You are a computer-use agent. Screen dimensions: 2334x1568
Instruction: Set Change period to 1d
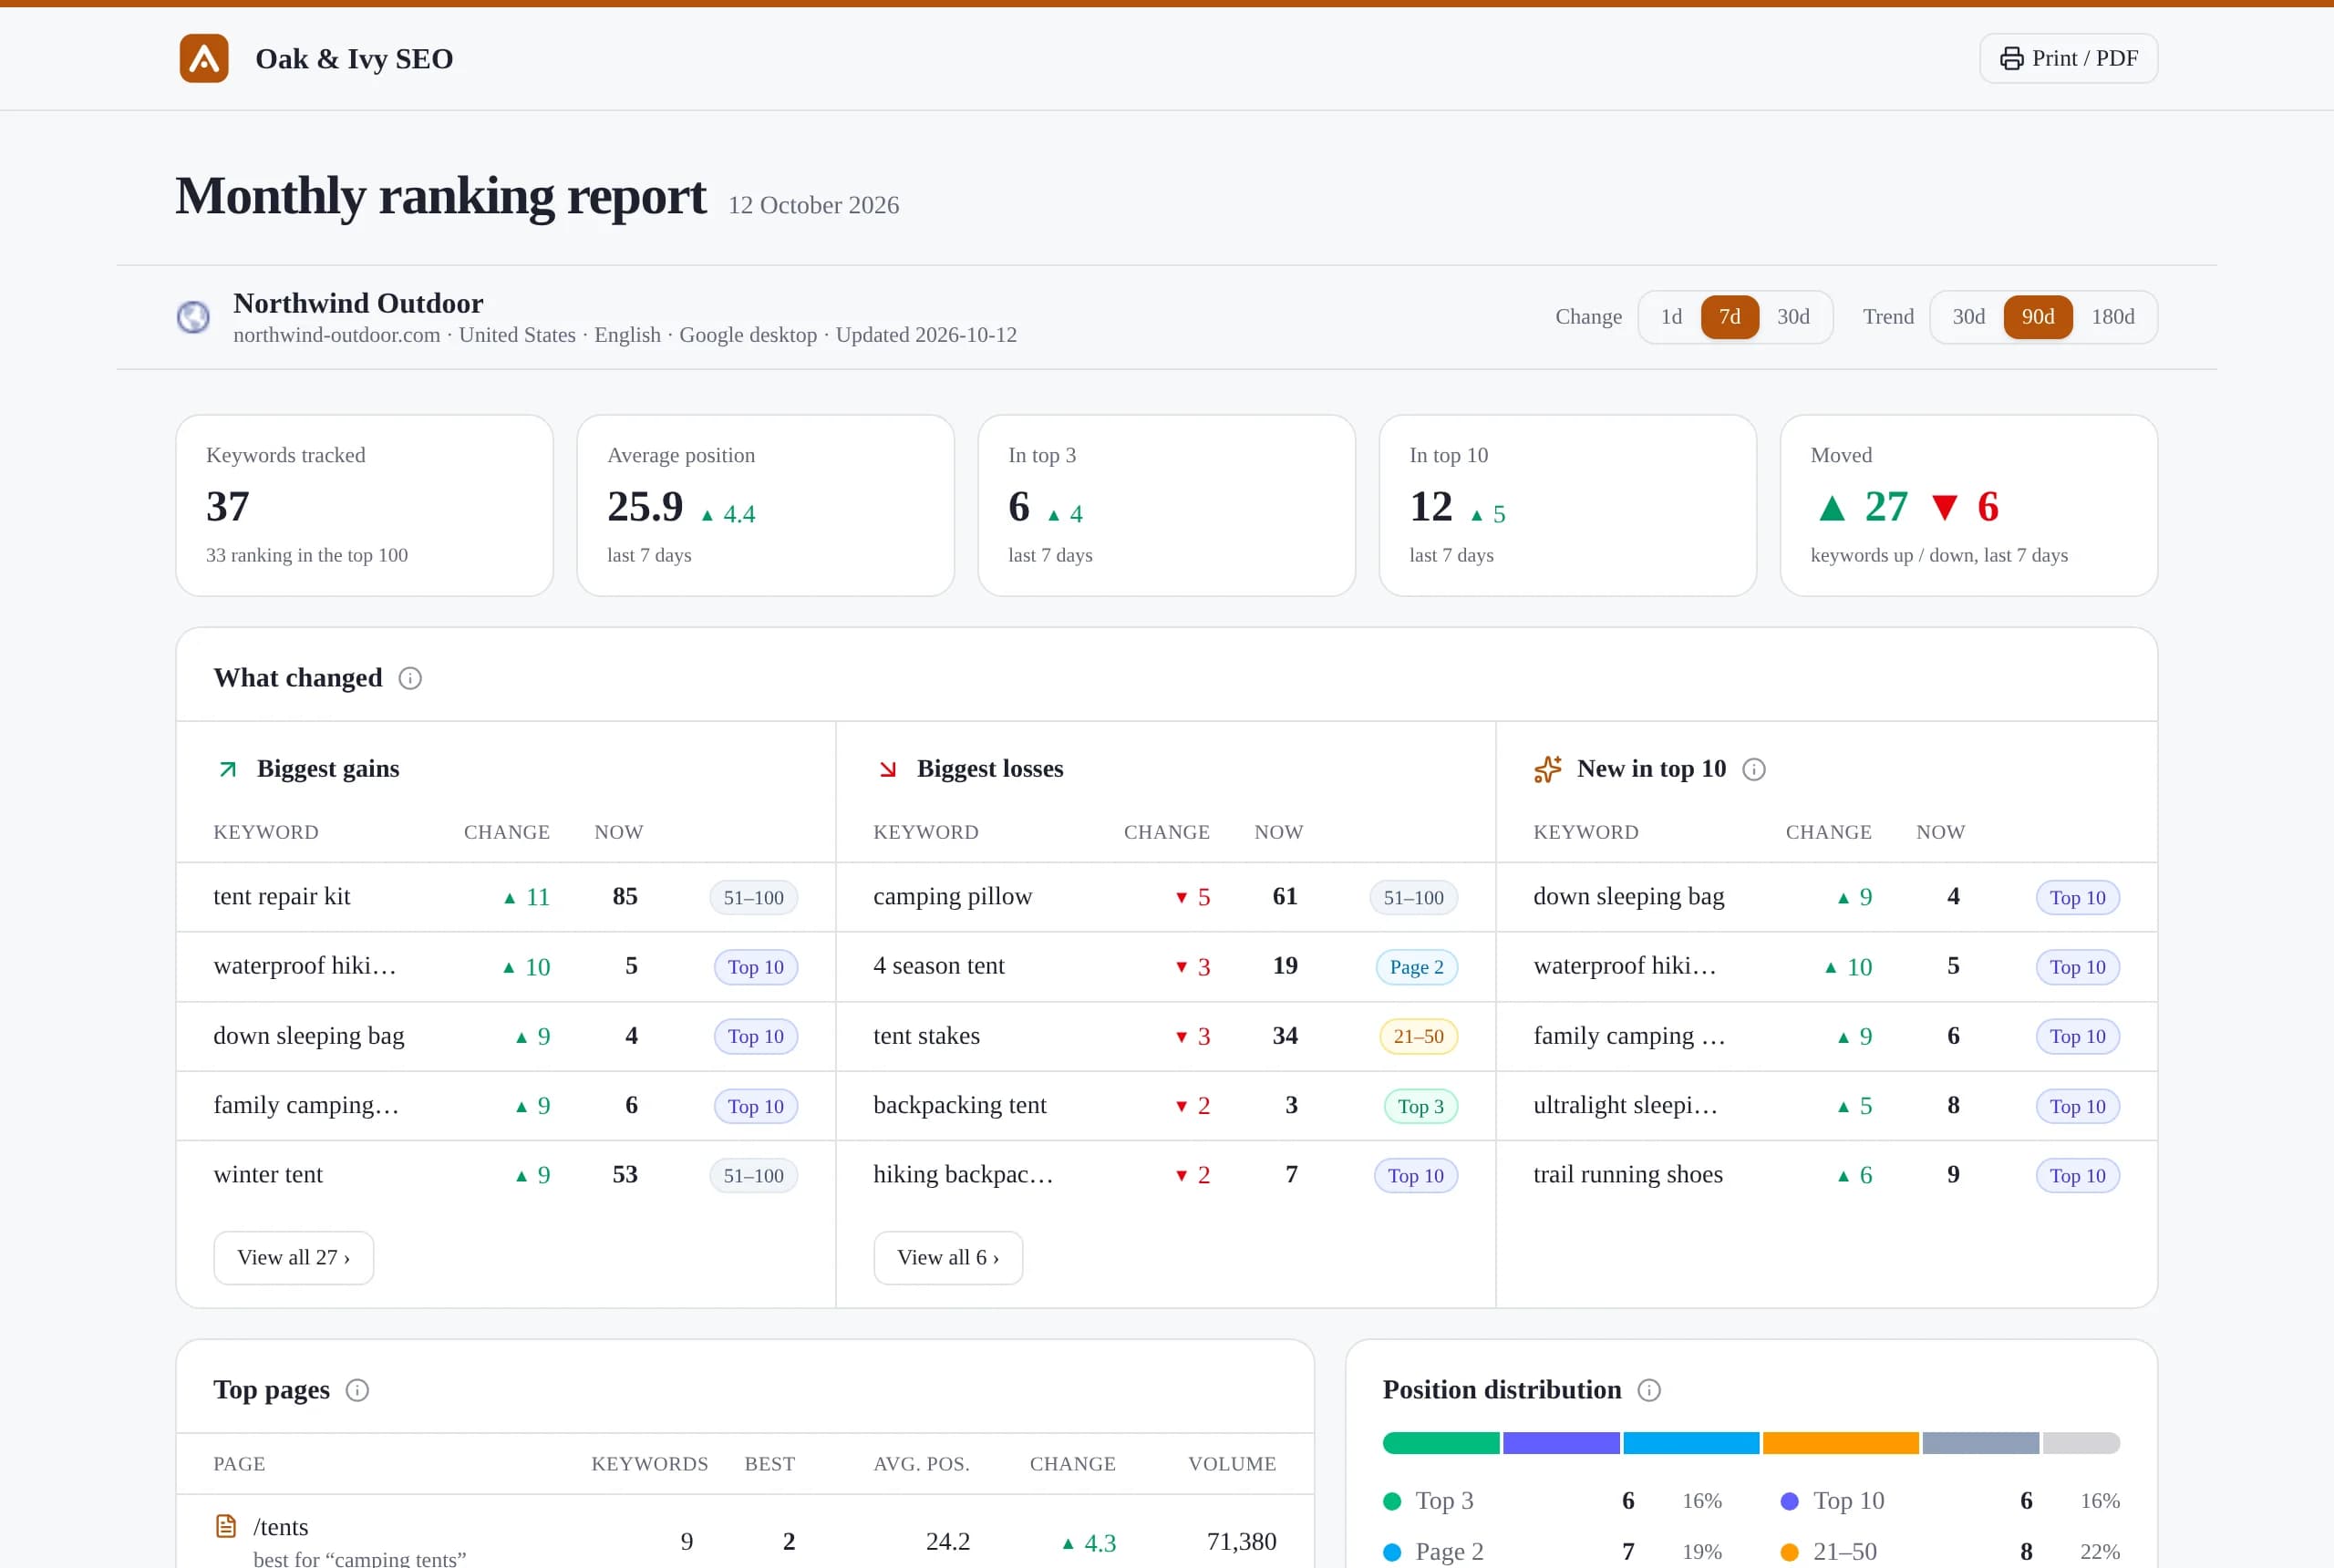pos(1671,317)
